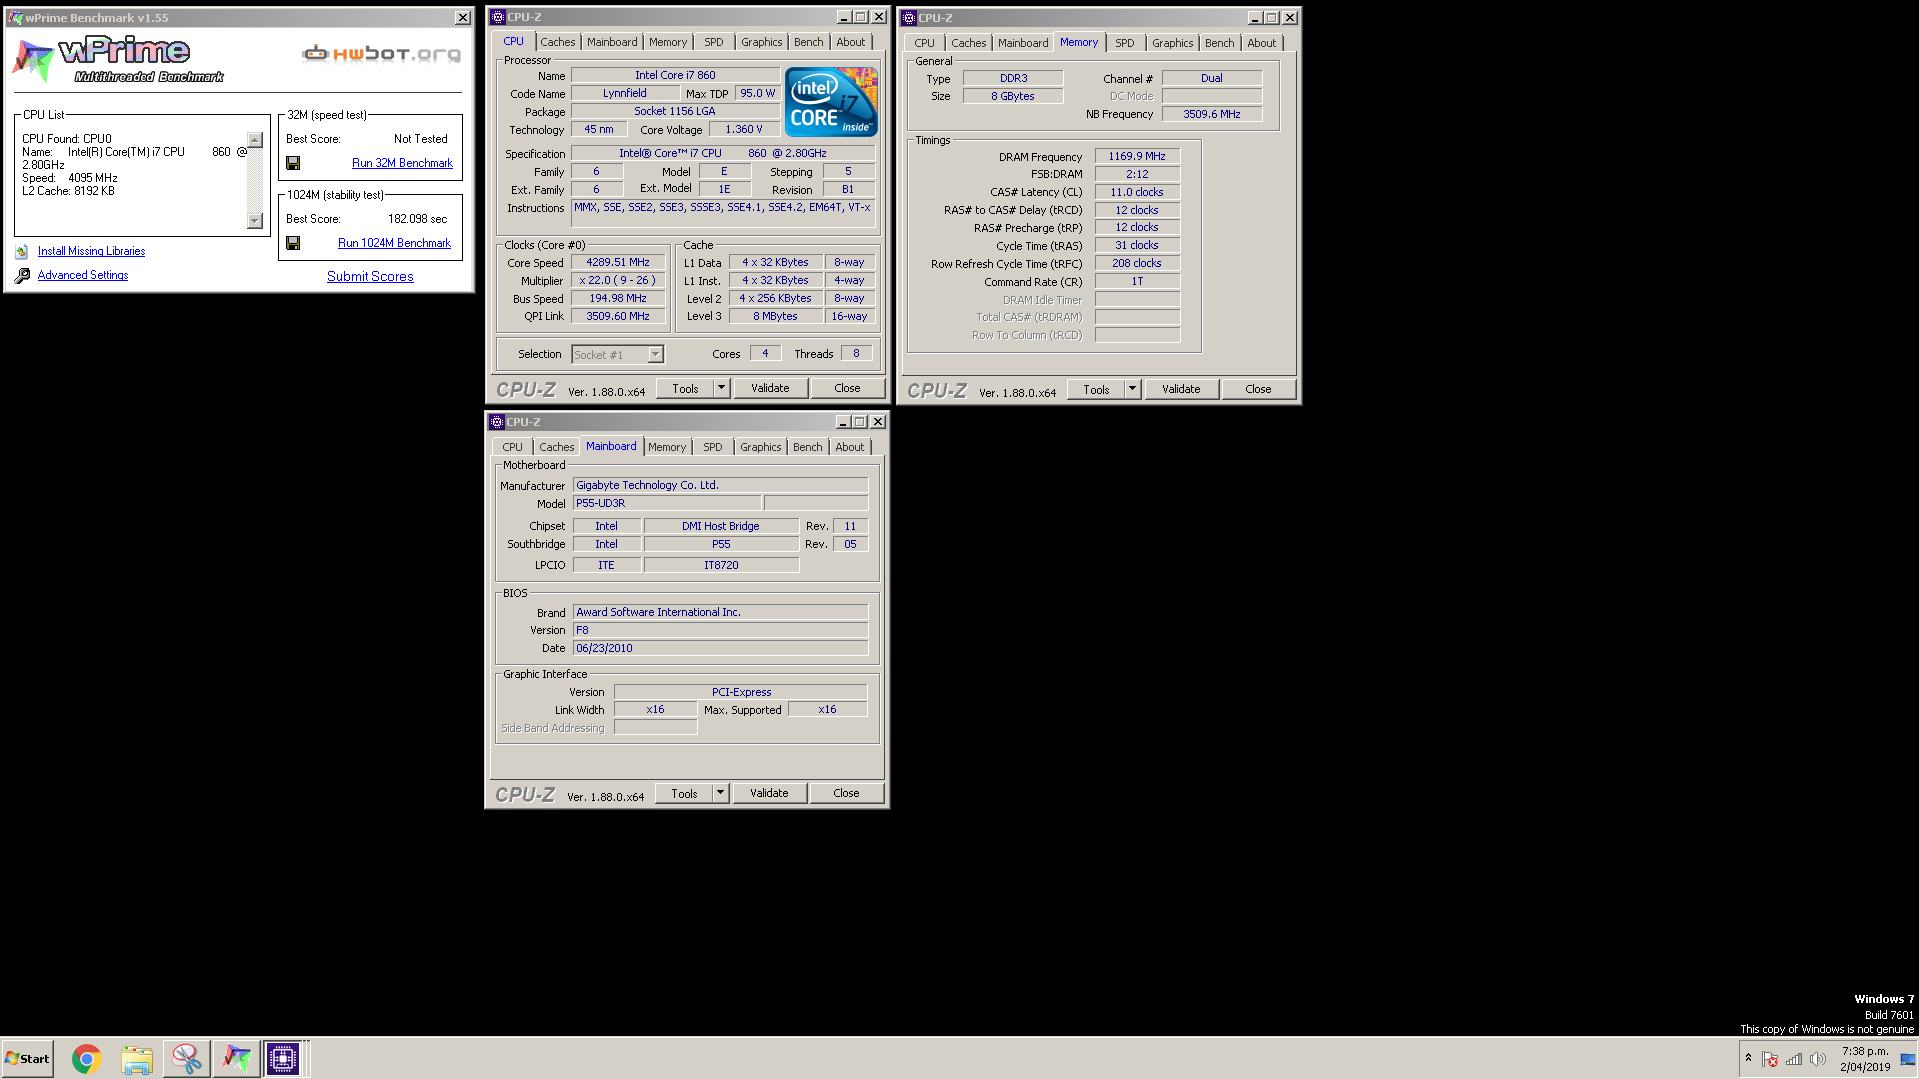The image size is (1919, 1079).
Task: Click the NB Frequency value 3509.6 MHz
Action: coord(1212,115)
